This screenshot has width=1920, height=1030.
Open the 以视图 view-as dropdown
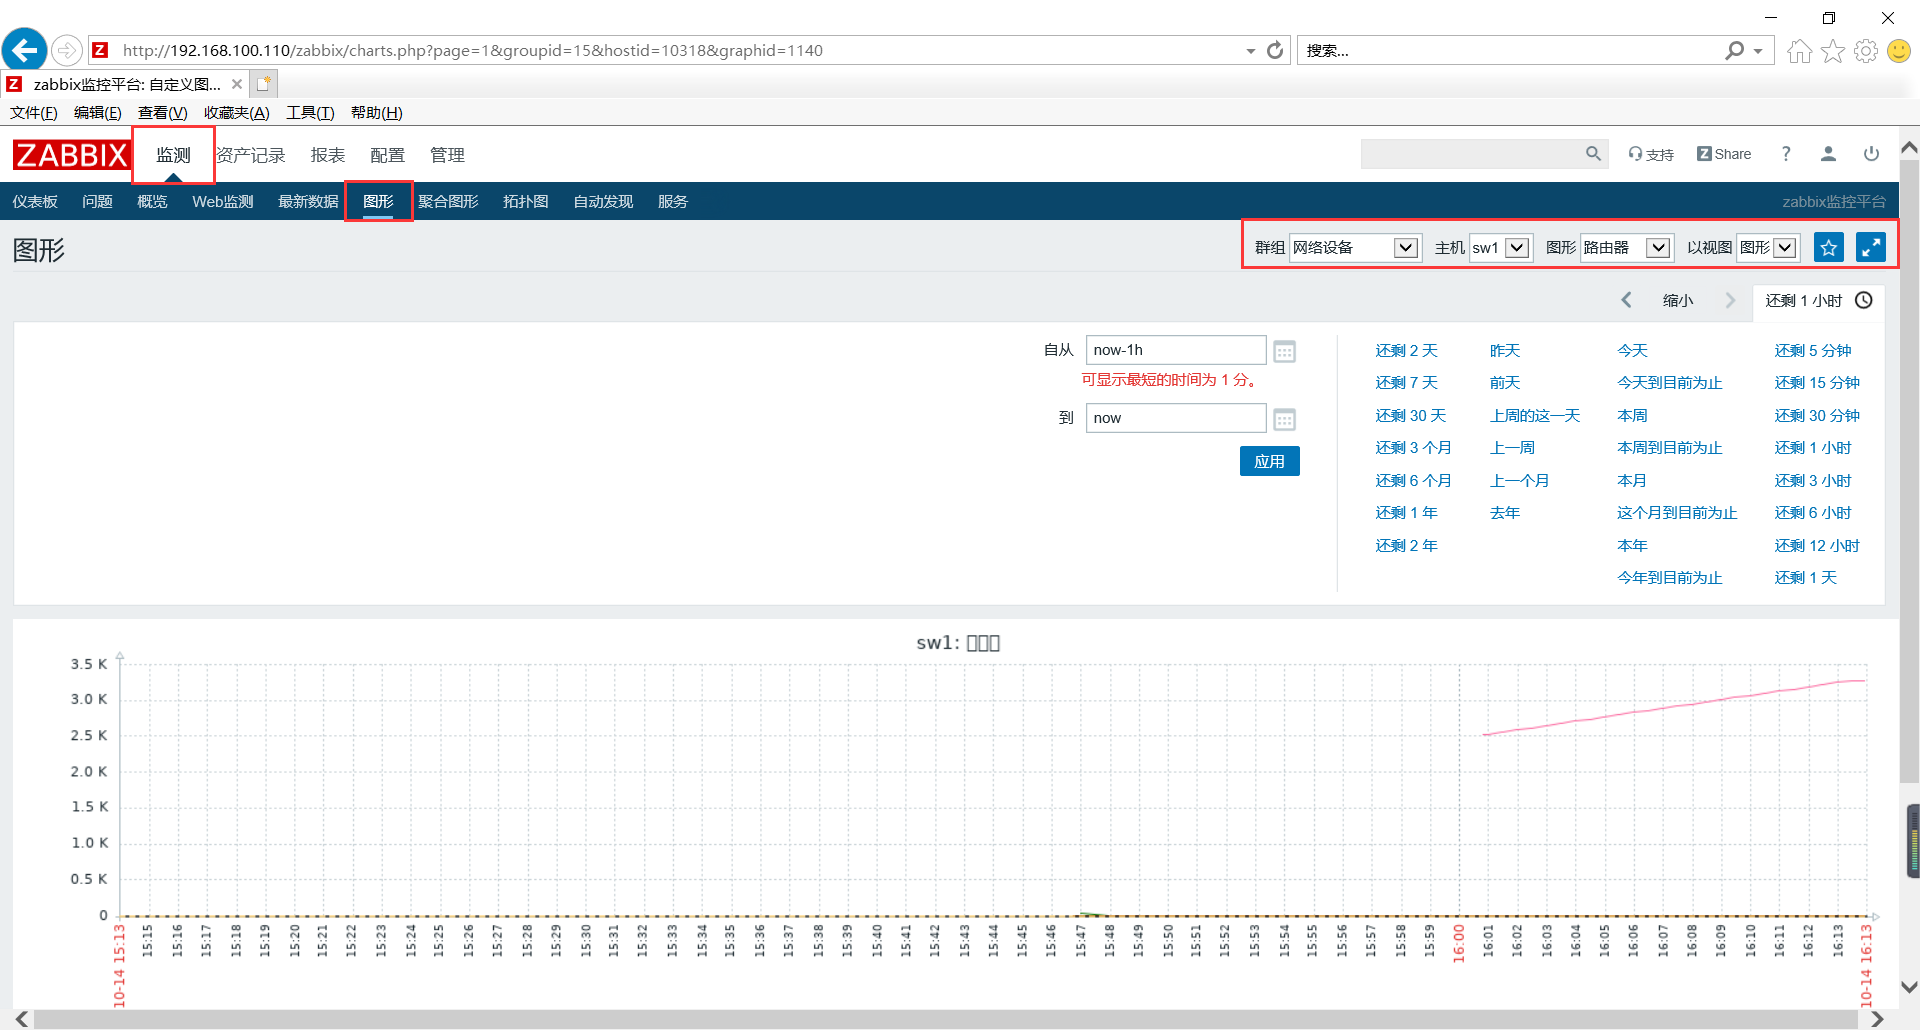pyautogui.click(x=1768, y=247)
